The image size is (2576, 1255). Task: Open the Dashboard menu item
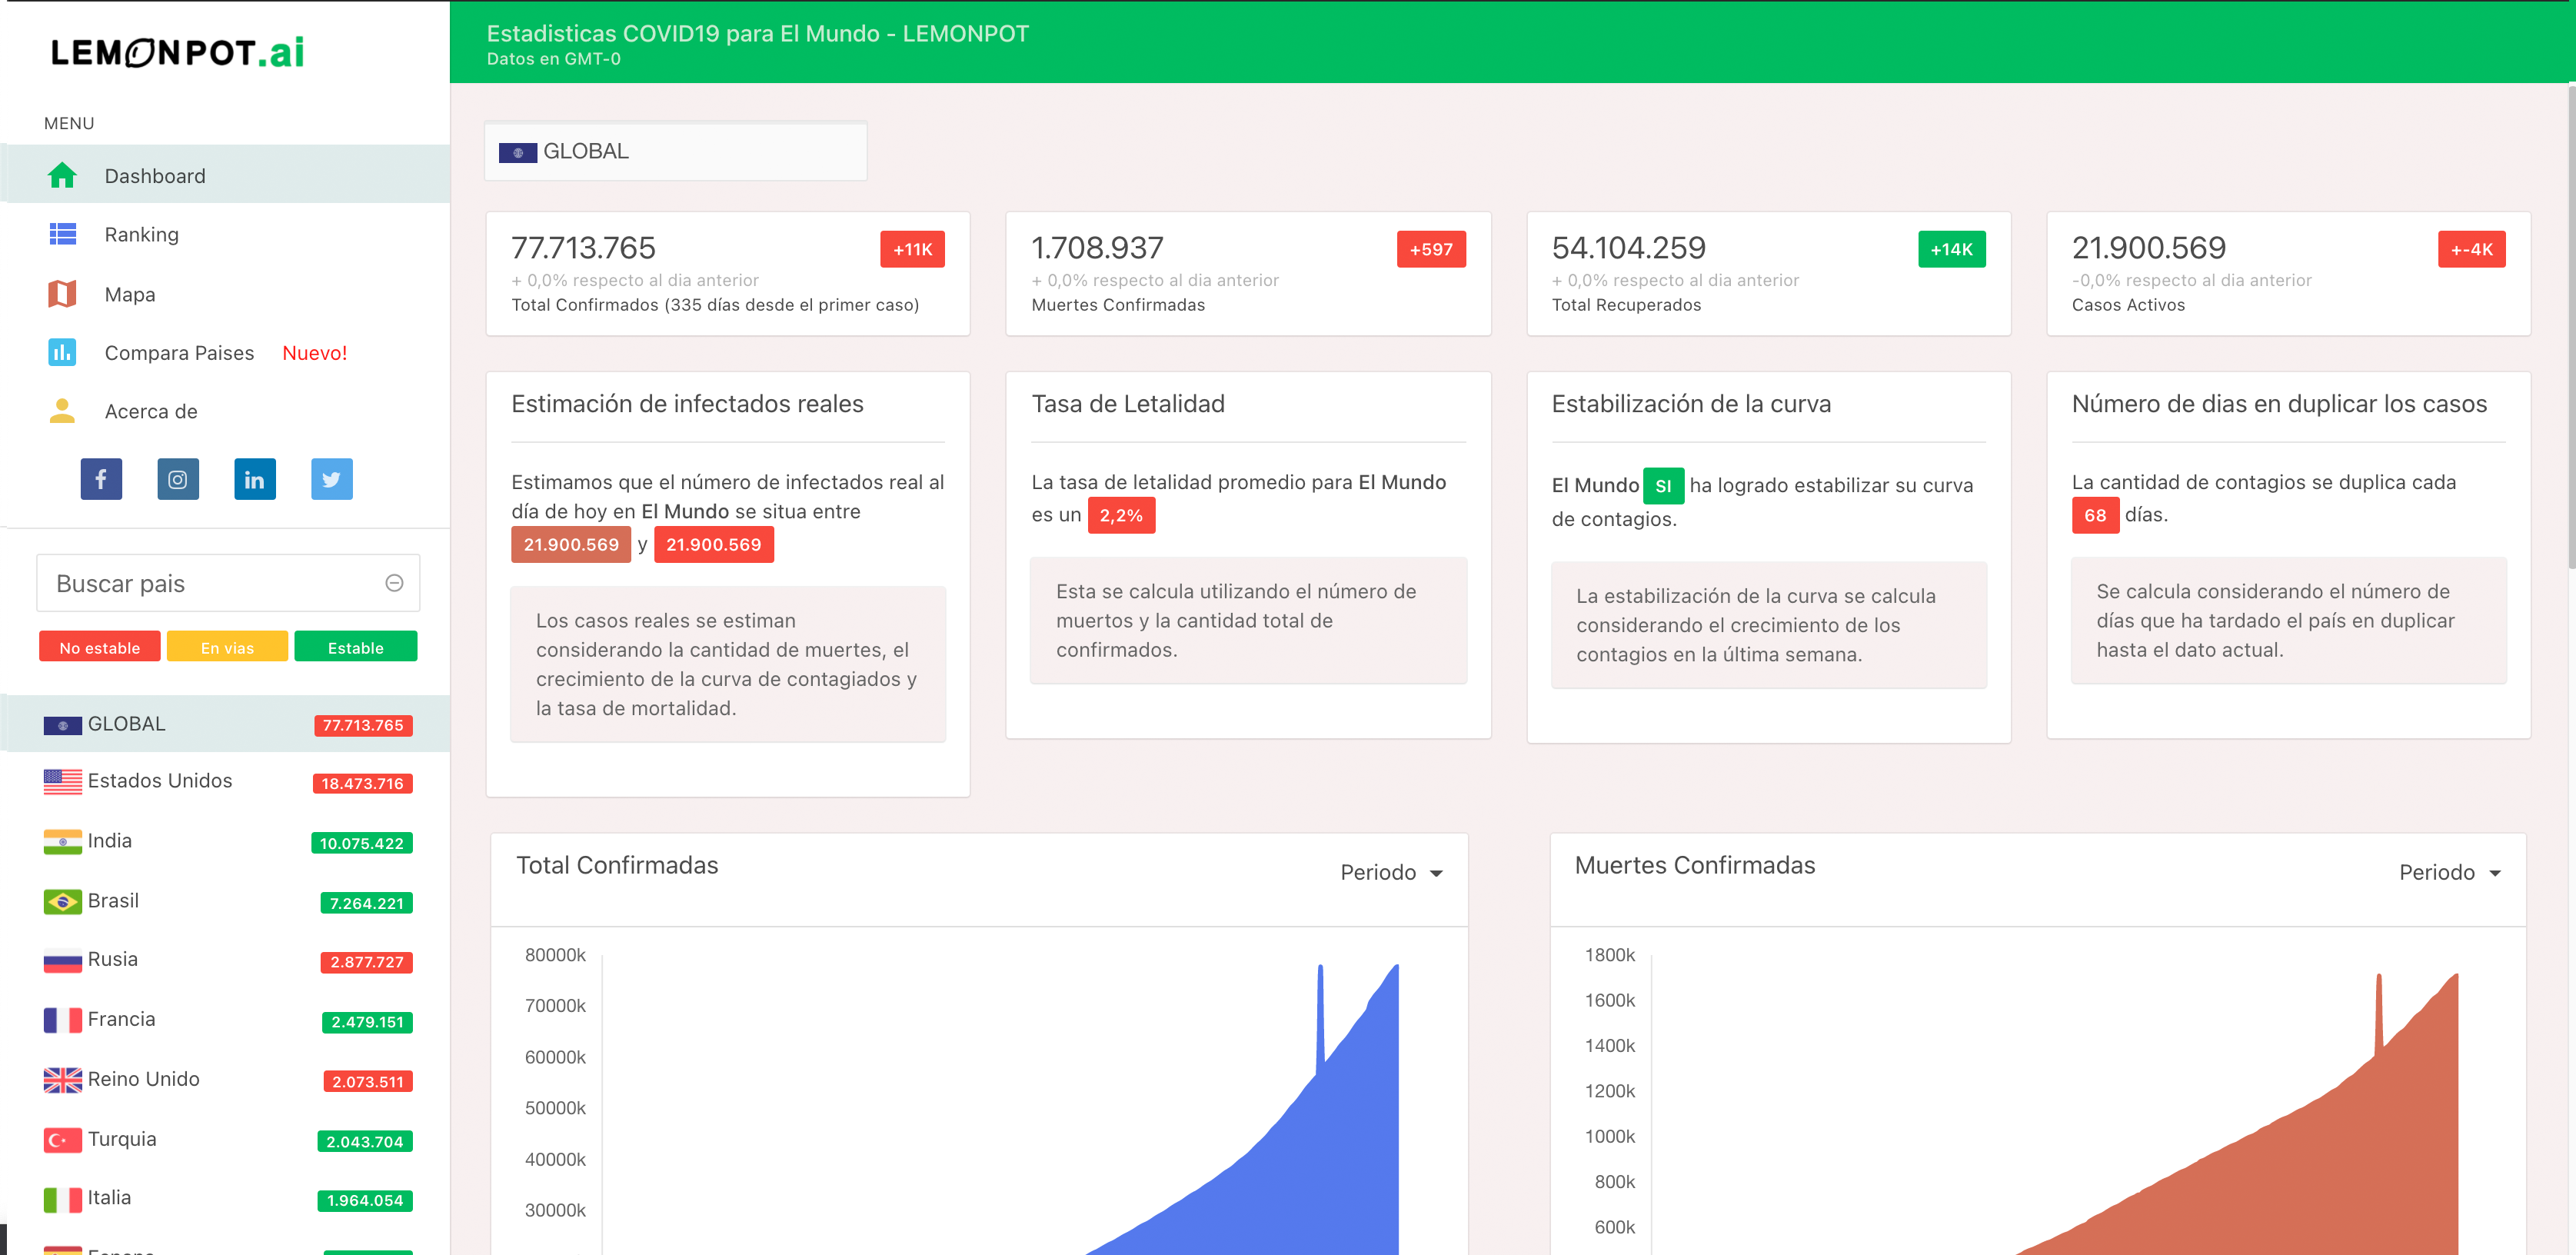pyautogui.click(x=225, y=175)
